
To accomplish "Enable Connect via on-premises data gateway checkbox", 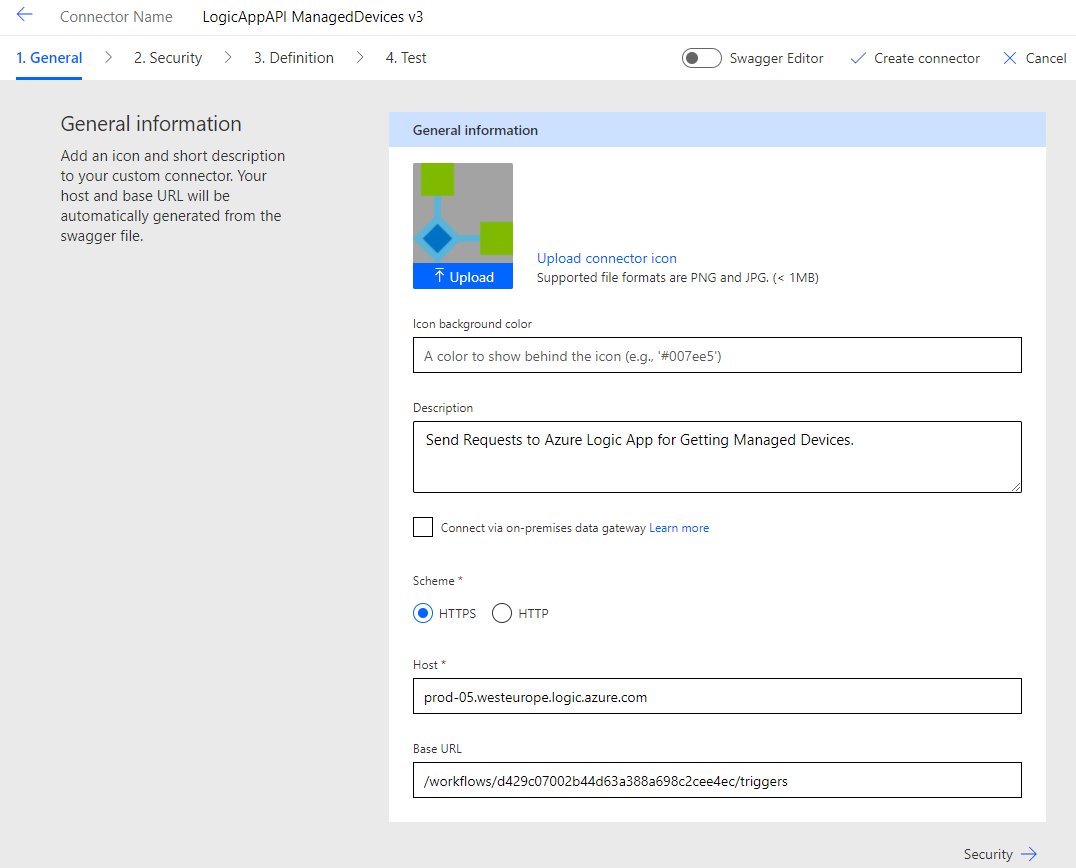I will coord(423,527).
